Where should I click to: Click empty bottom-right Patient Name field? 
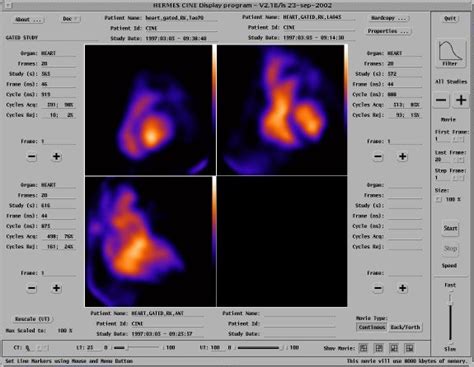click(x=299, y=313)
